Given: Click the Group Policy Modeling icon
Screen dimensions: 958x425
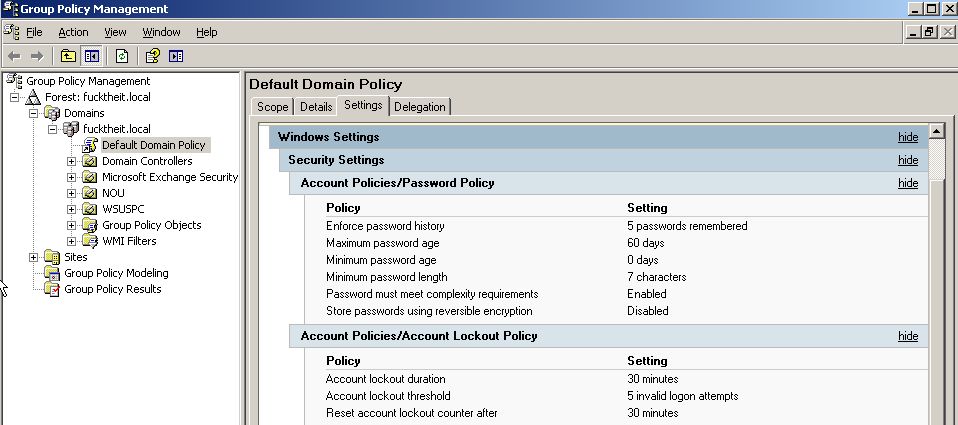Looking at the screenshot, I should [x=52, y=273].
